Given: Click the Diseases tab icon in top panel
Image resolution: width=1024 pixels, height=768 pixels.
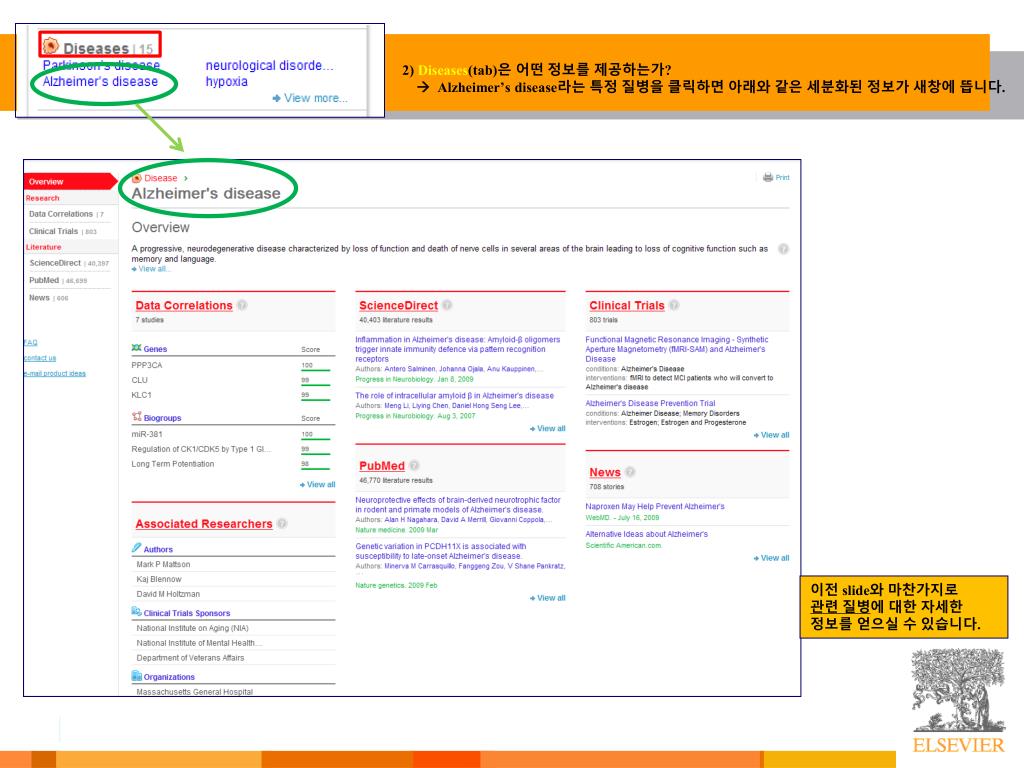Looking at the screenshot, I should (x=50, y=46).
